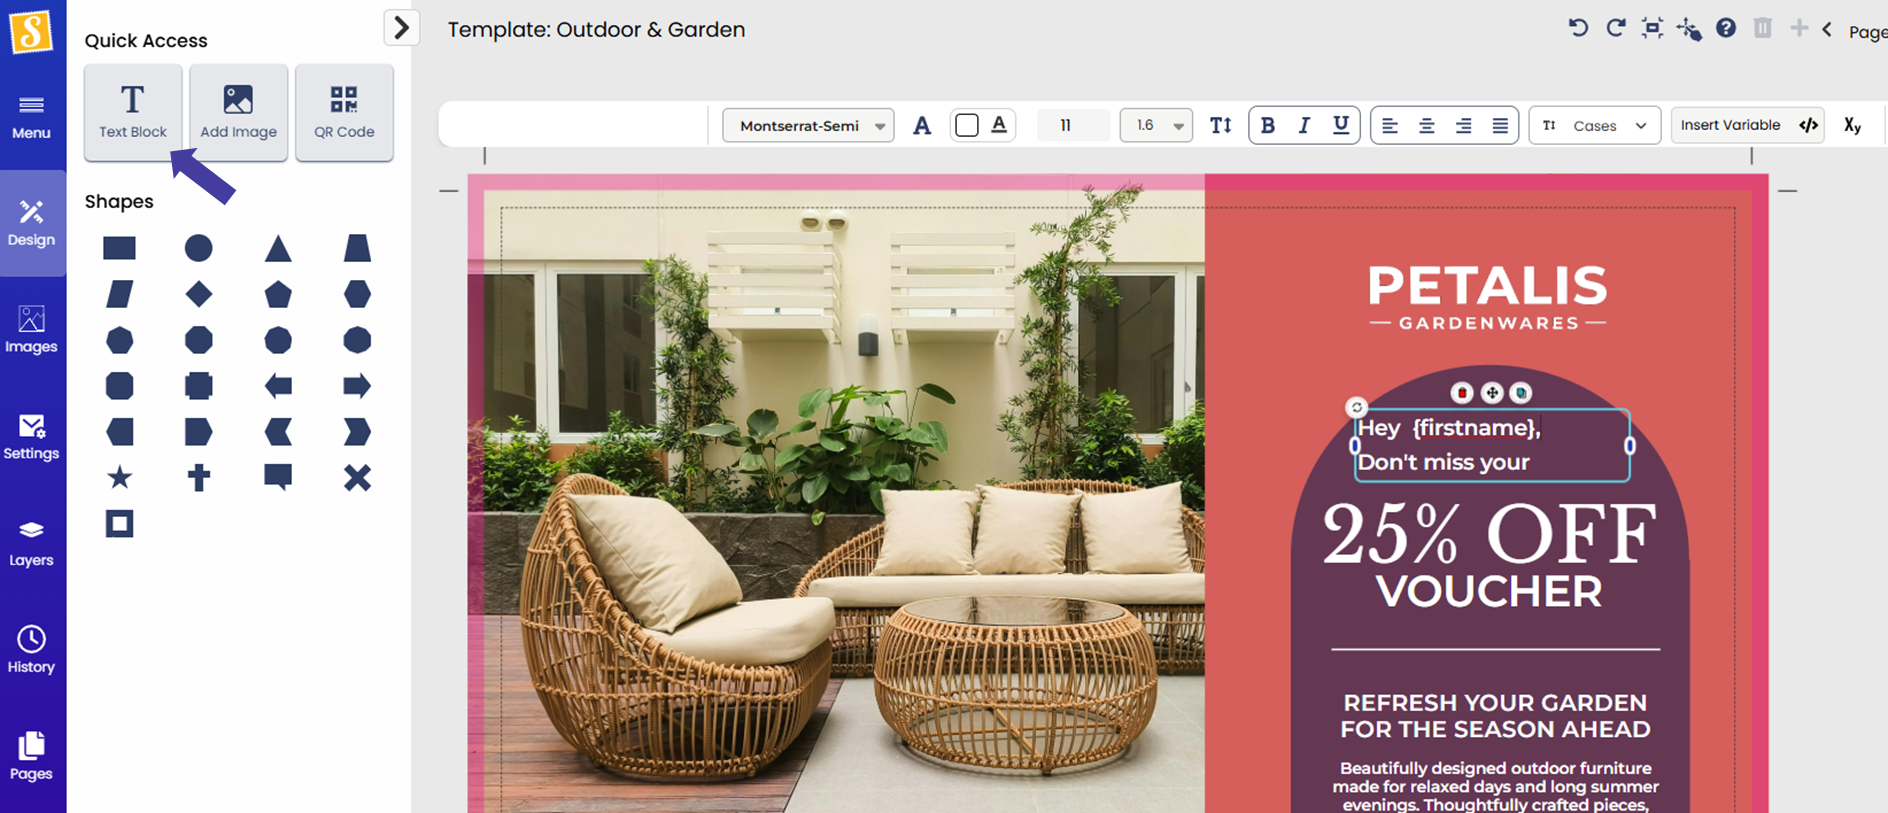Open the help question mark icon
The height and width of the screenshot is (813, 1888).
coord(1726,28)
